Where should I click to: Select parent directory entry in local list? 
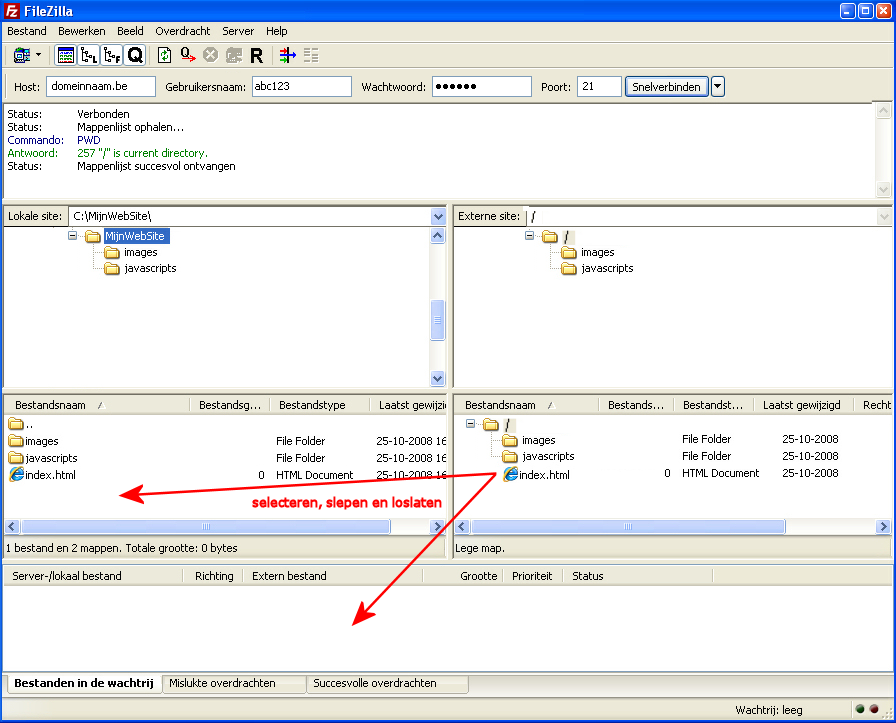[x=20, y=424]
